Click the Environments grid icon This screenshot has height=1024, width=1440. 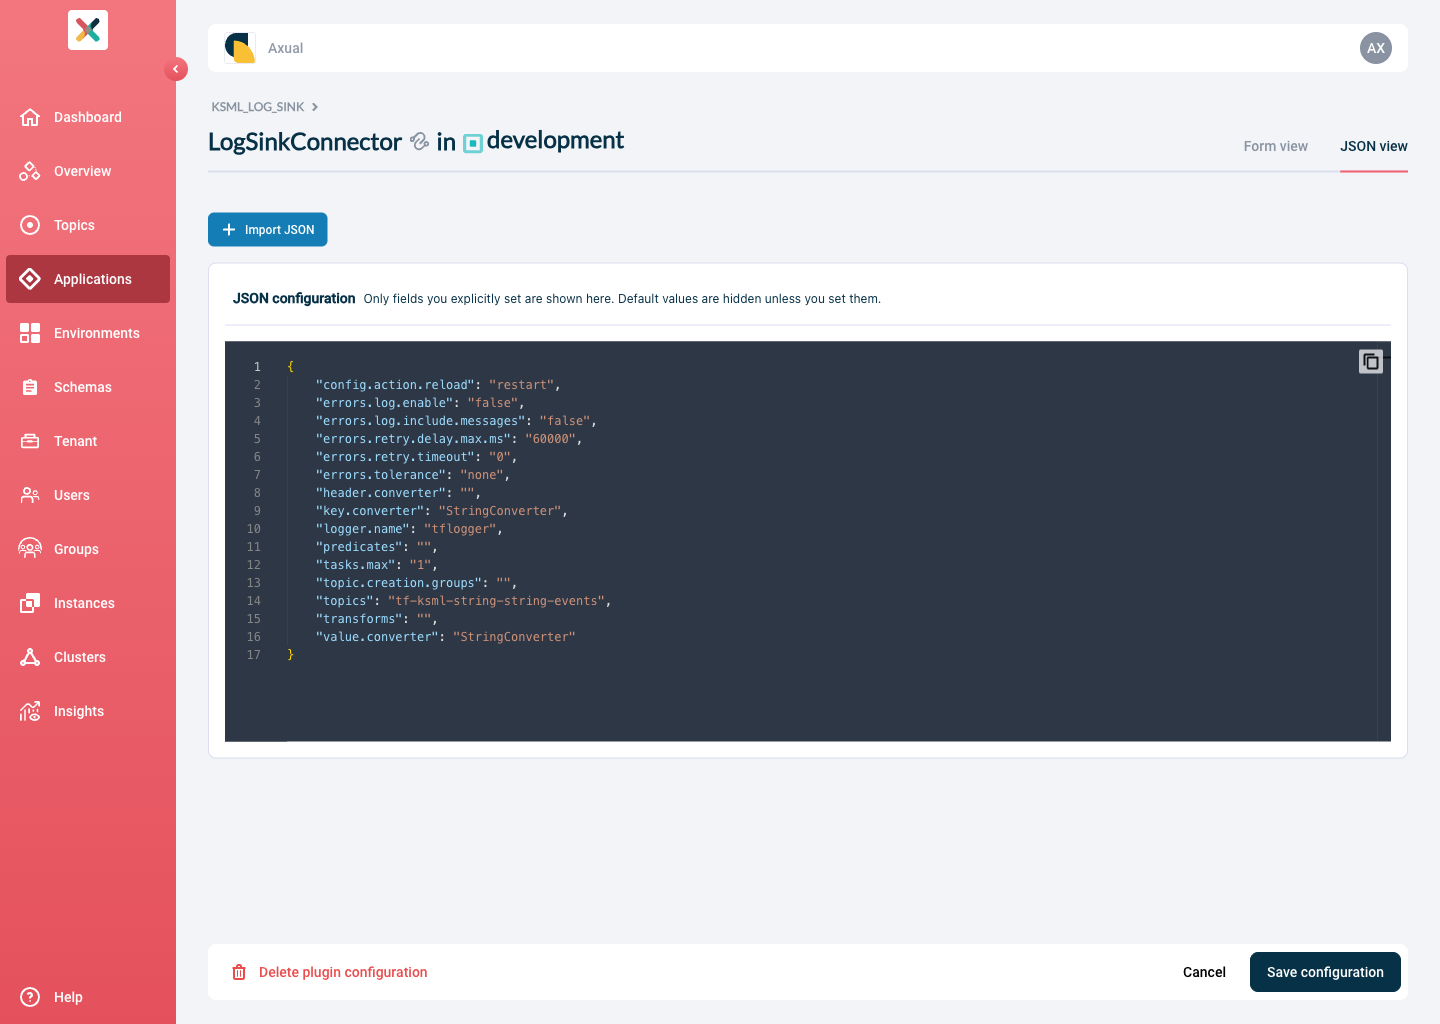(x=30, y=333)
